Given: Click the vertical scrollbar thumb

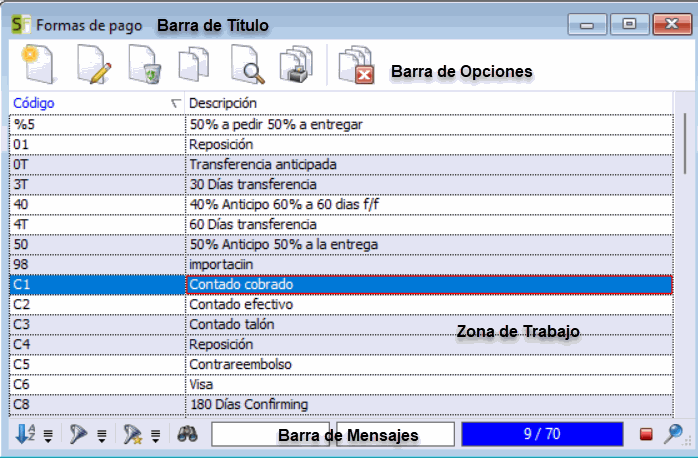Looking at the screenshot, I should coord(685,143).
